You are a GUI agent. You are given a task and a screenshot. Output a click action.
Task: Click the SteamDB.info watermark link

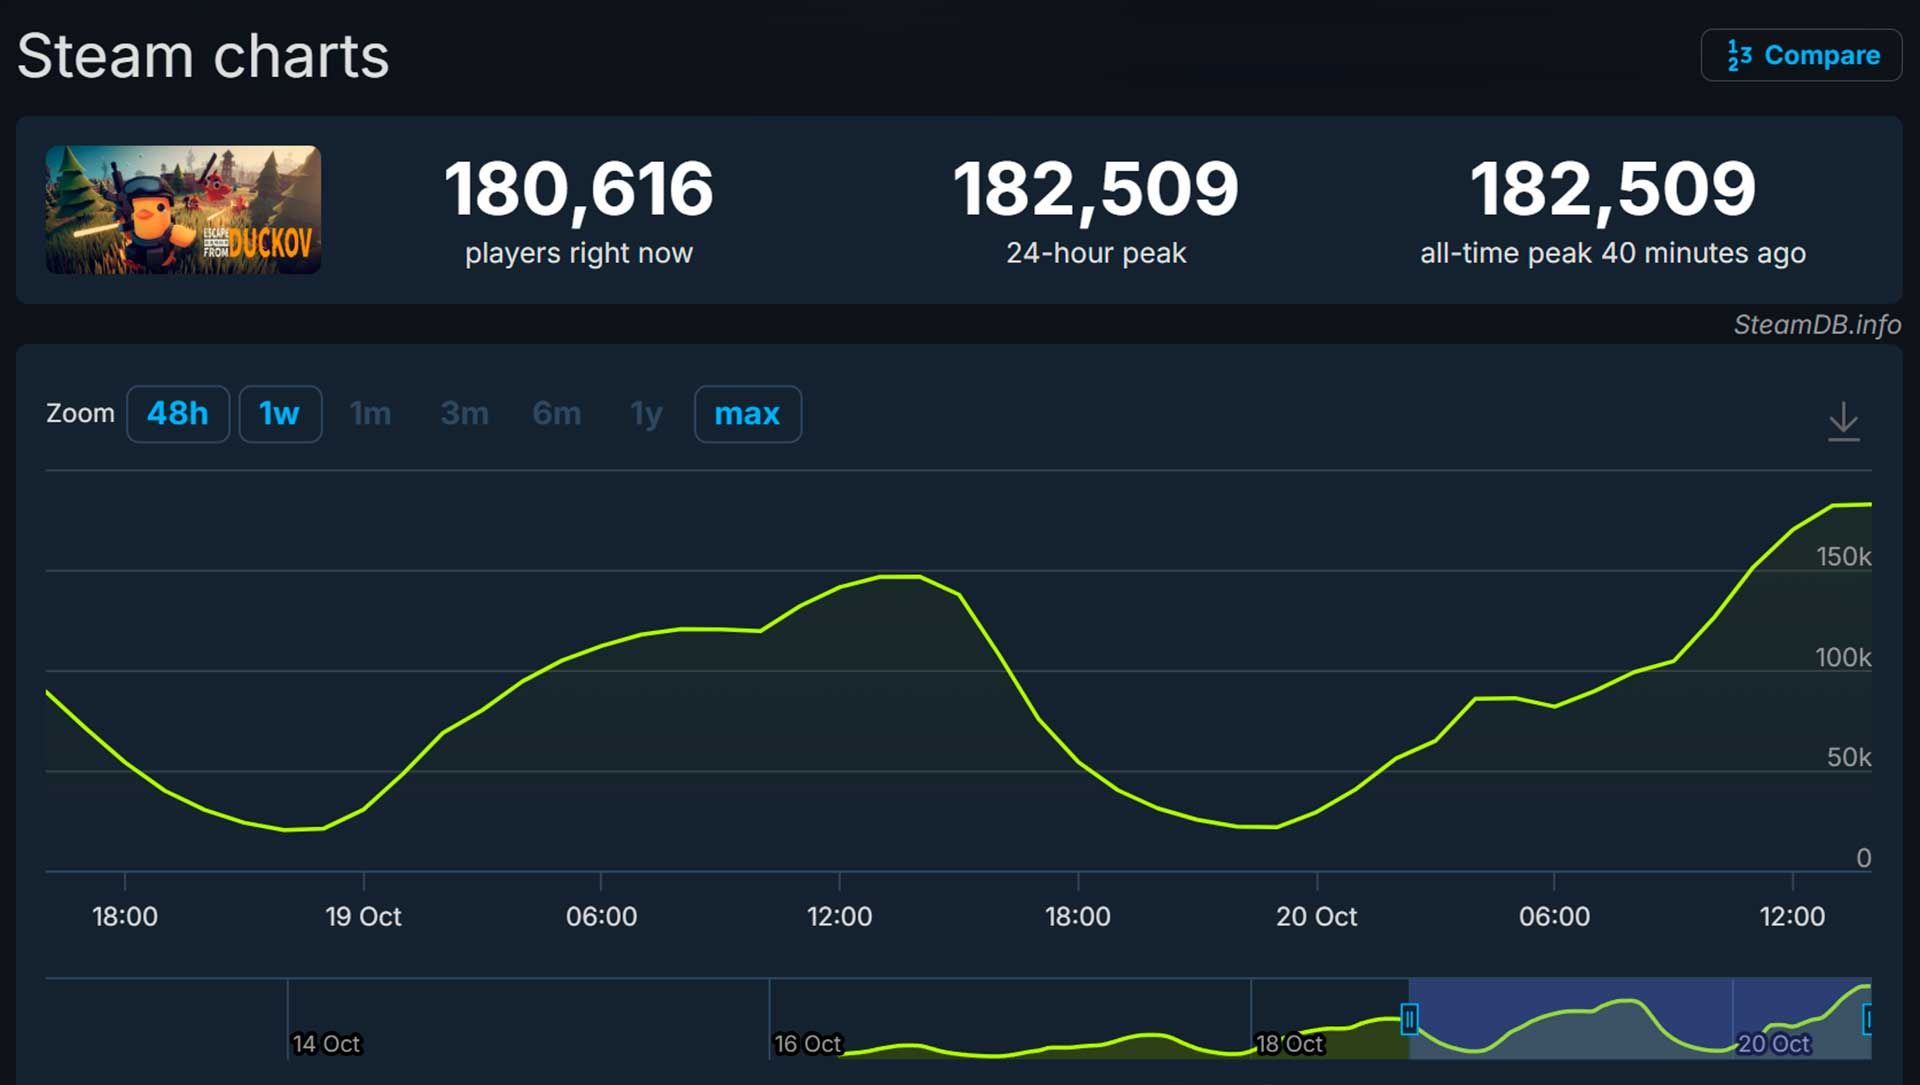(1816, 325)
